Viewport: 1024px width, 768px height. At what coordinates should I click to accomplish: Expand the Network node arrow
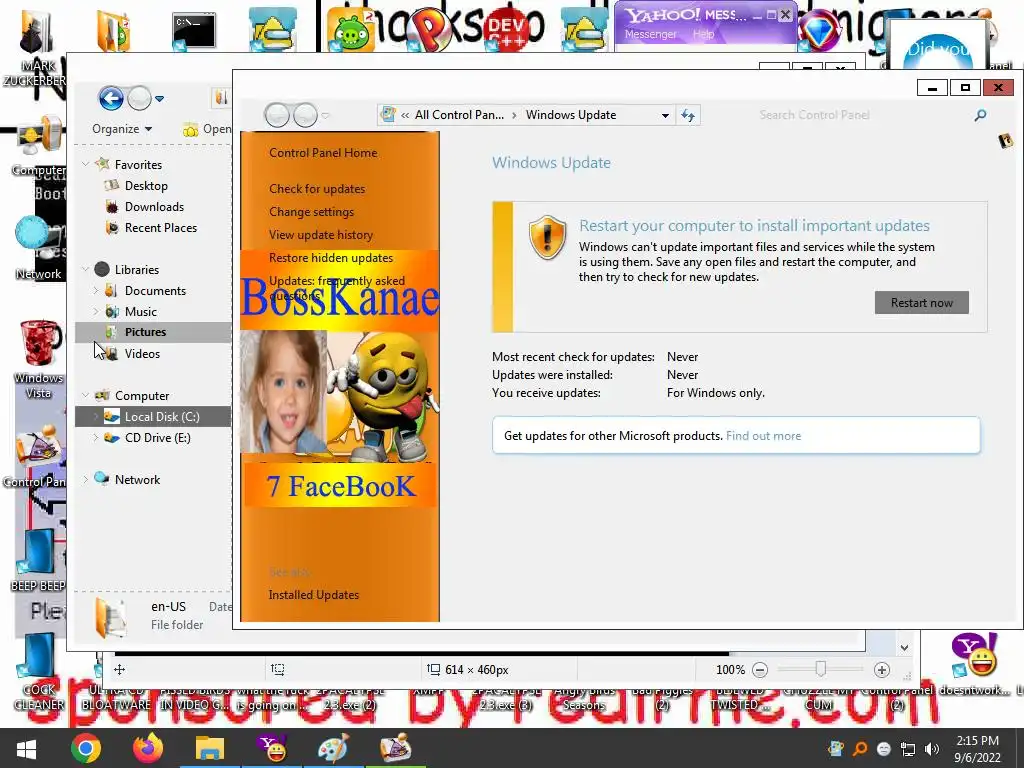[86, 479]
